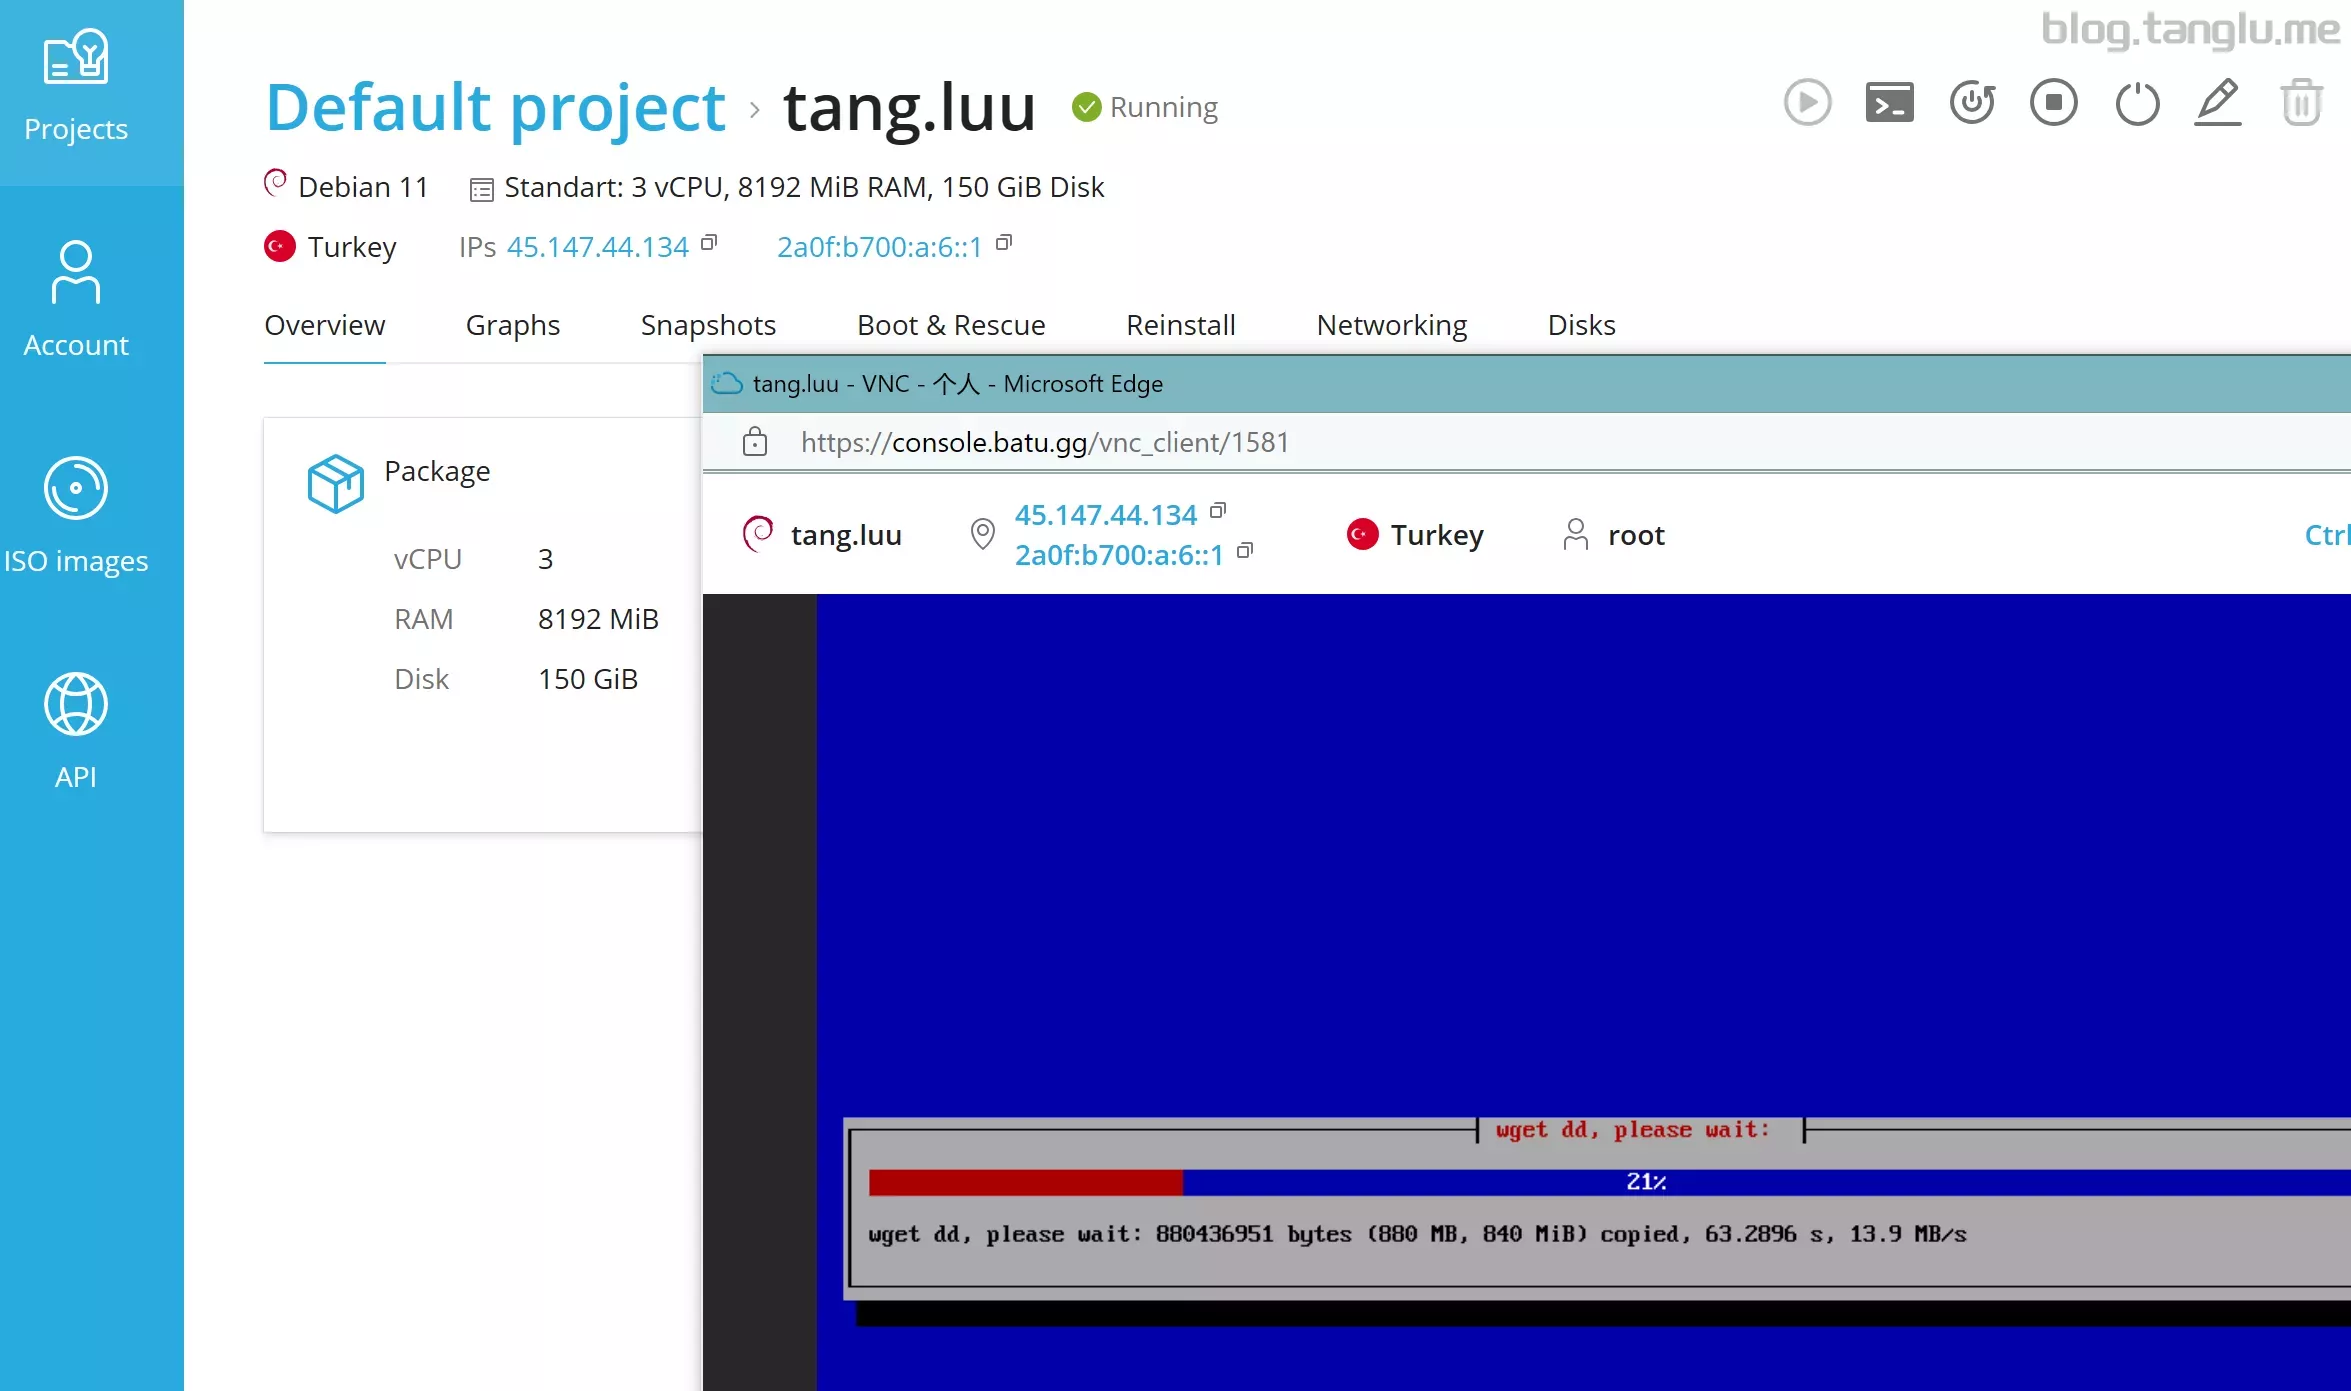
Task: Click the Projects sidebar icon
Action: tap(76, 83)
